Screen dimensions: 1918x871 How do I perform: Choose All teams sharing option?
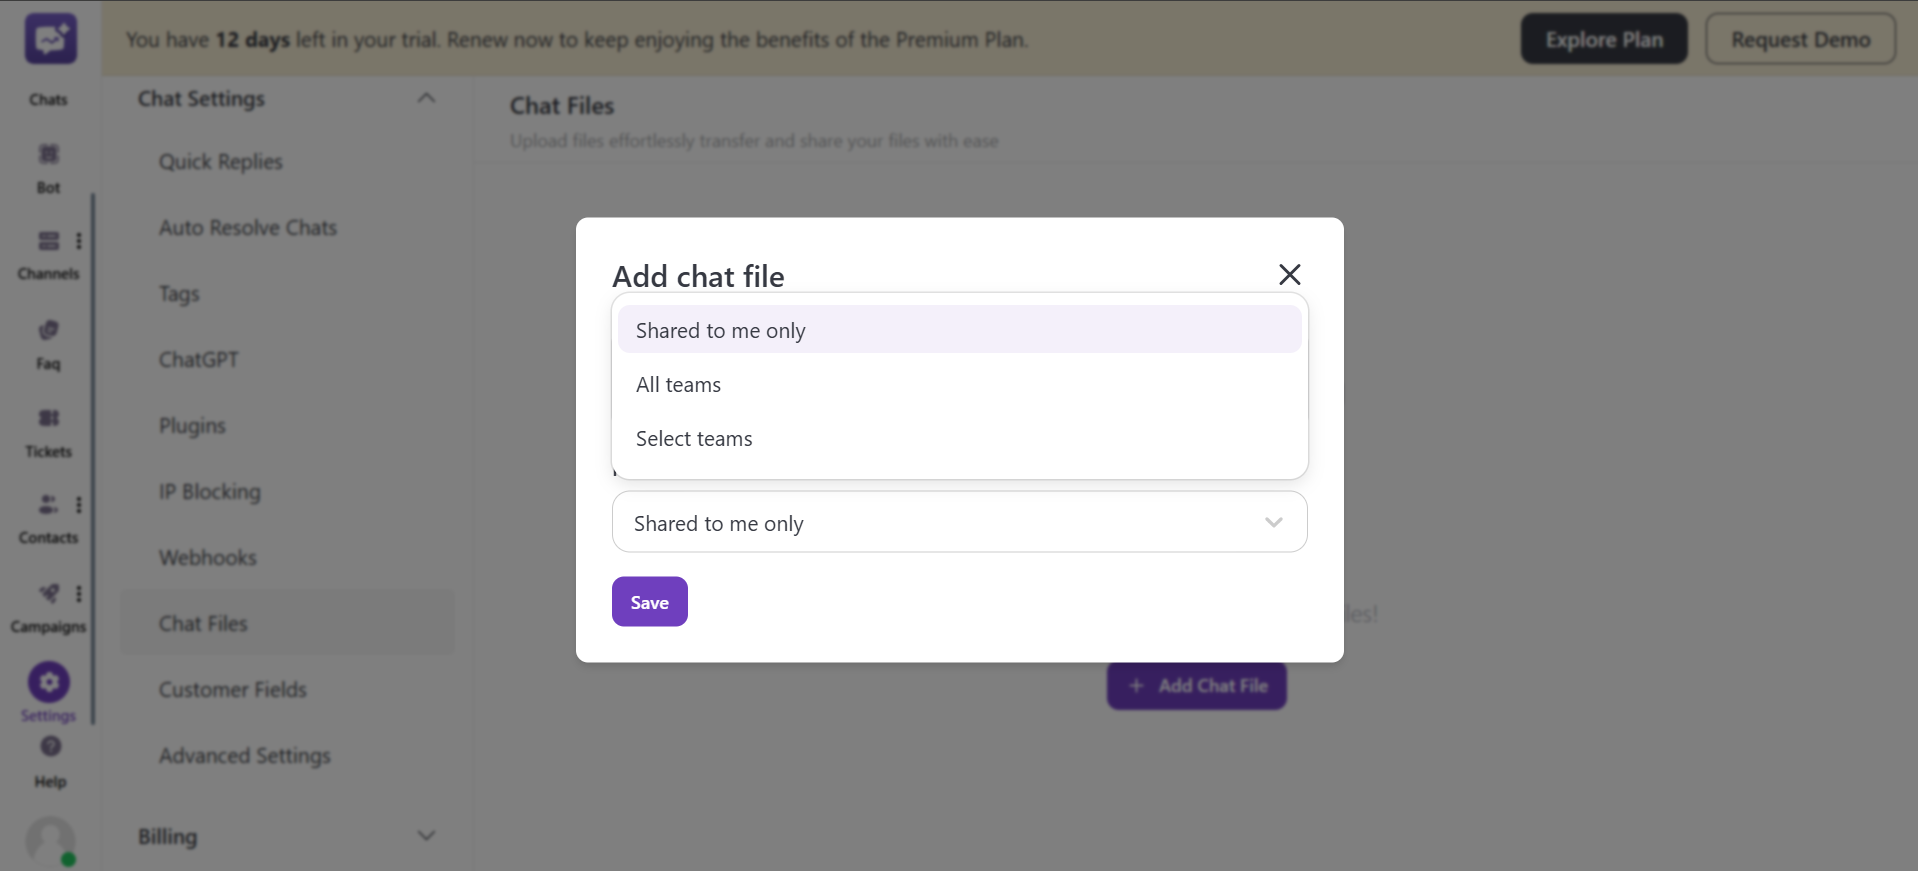(678, 384)
